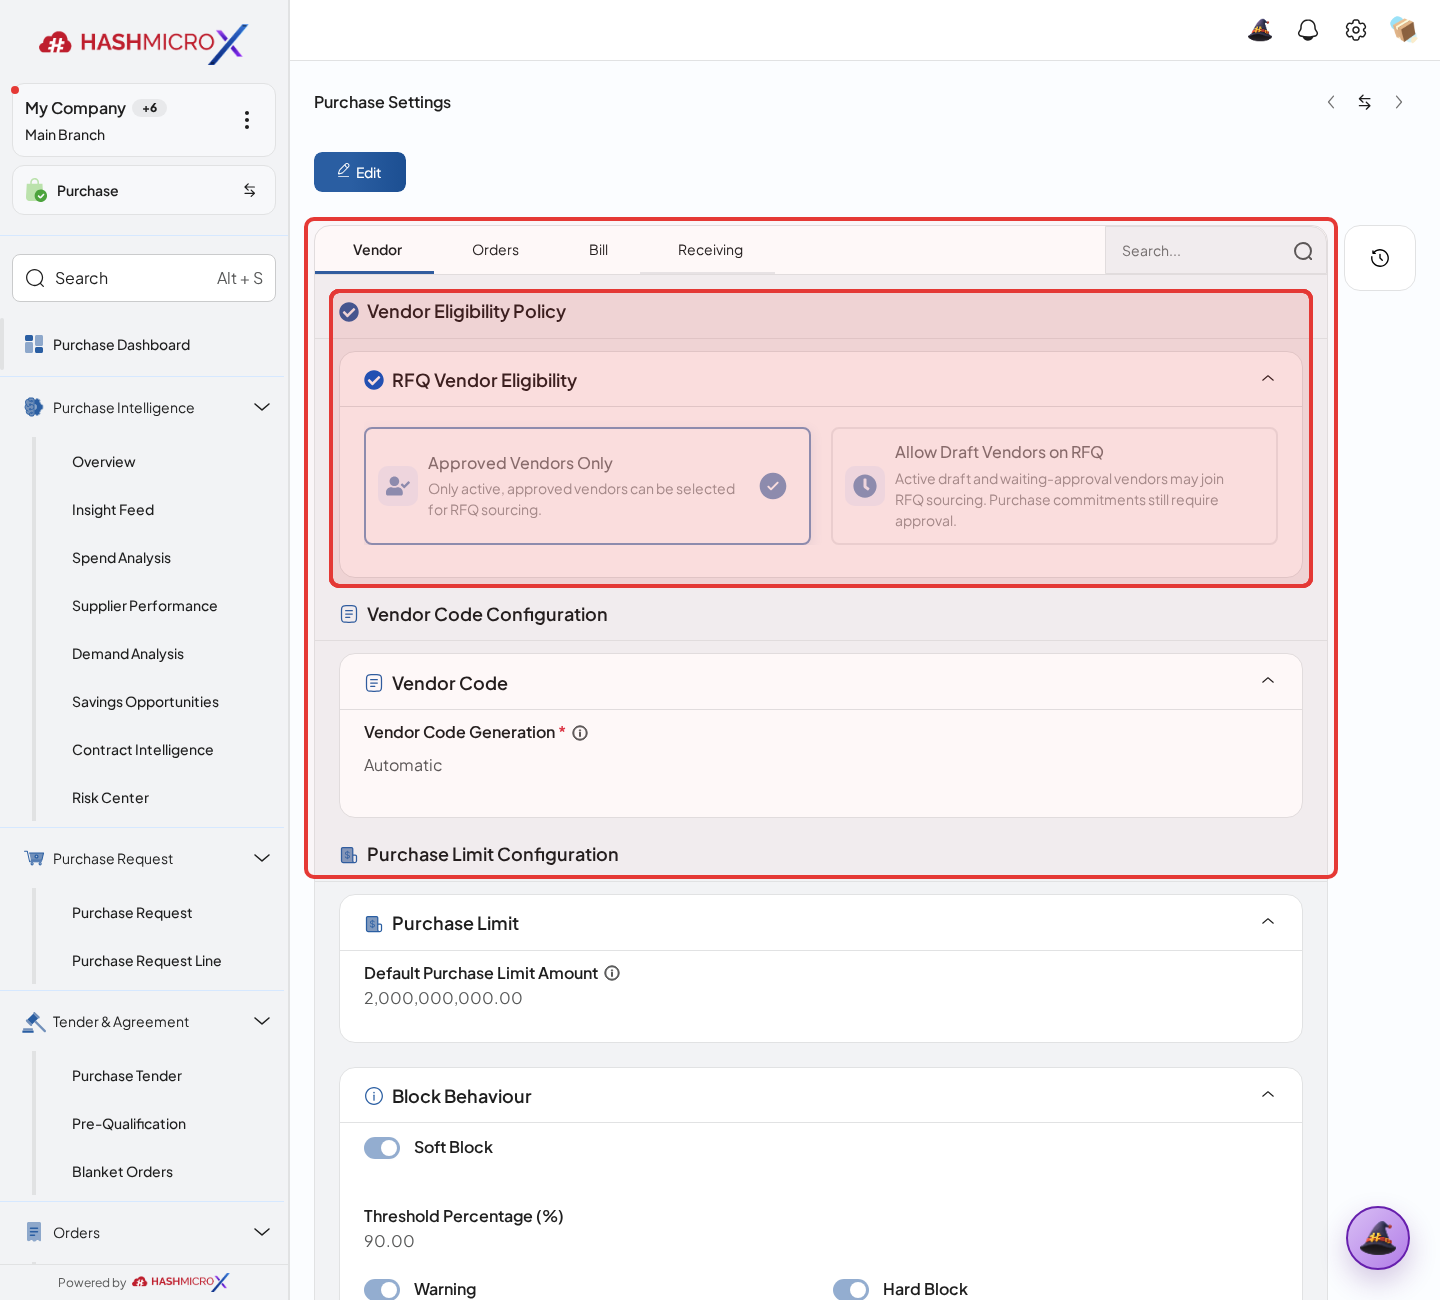The image size is (1440, 1300).
Task: Switch to the Bill tab
Action: point(598,250)
